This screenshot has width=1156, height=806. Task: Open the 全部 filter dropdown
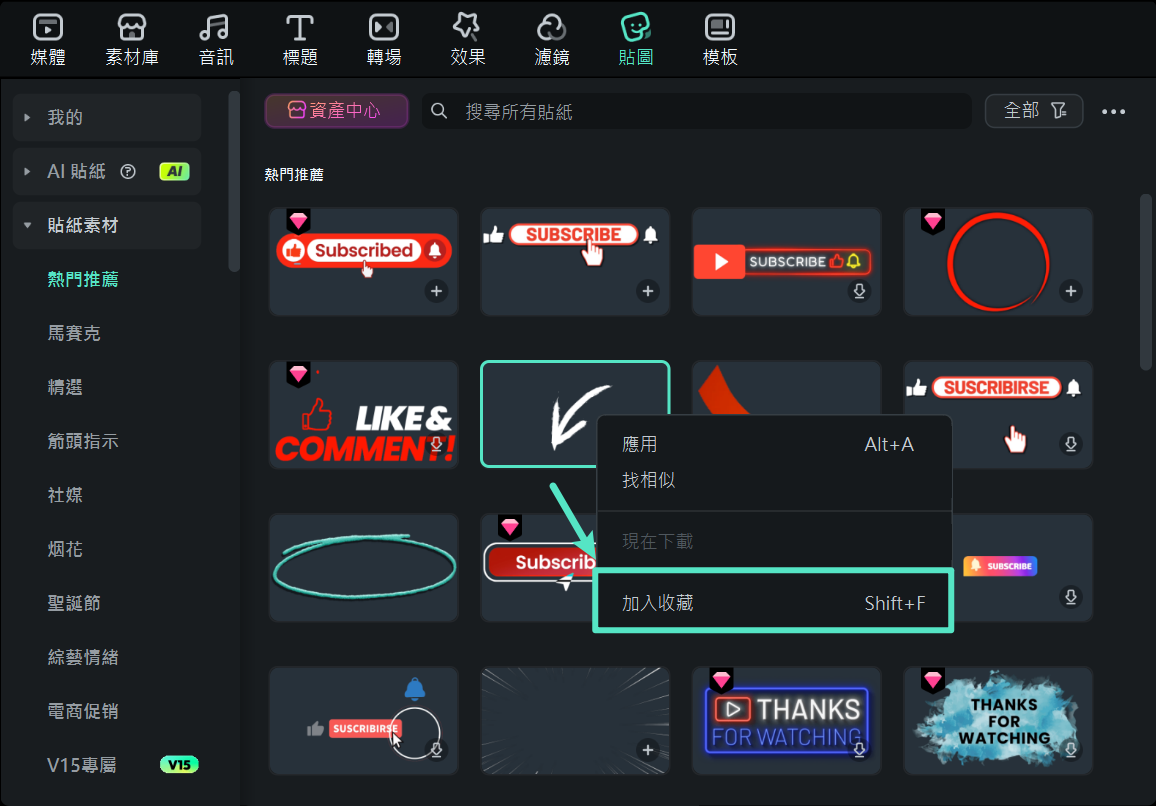pos(1034,111)
